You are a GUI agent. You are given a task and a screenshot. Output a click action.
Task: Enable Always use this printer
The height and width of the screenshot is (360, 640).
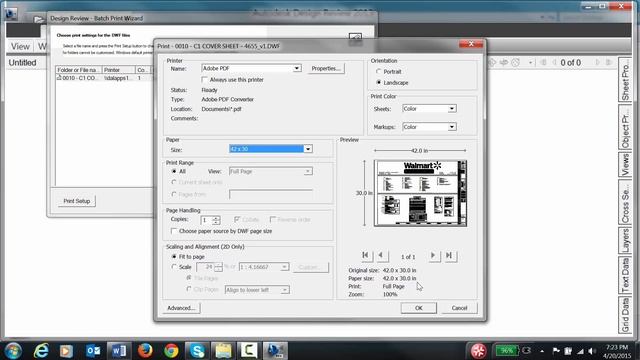coord(205,80)
